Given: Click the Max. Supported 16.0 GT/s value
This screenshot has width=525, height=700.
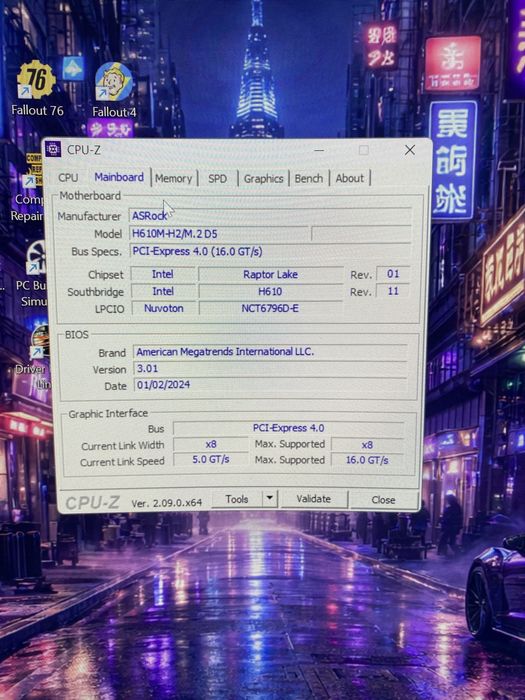Looking at the screenshot, I should pos(367,460).
